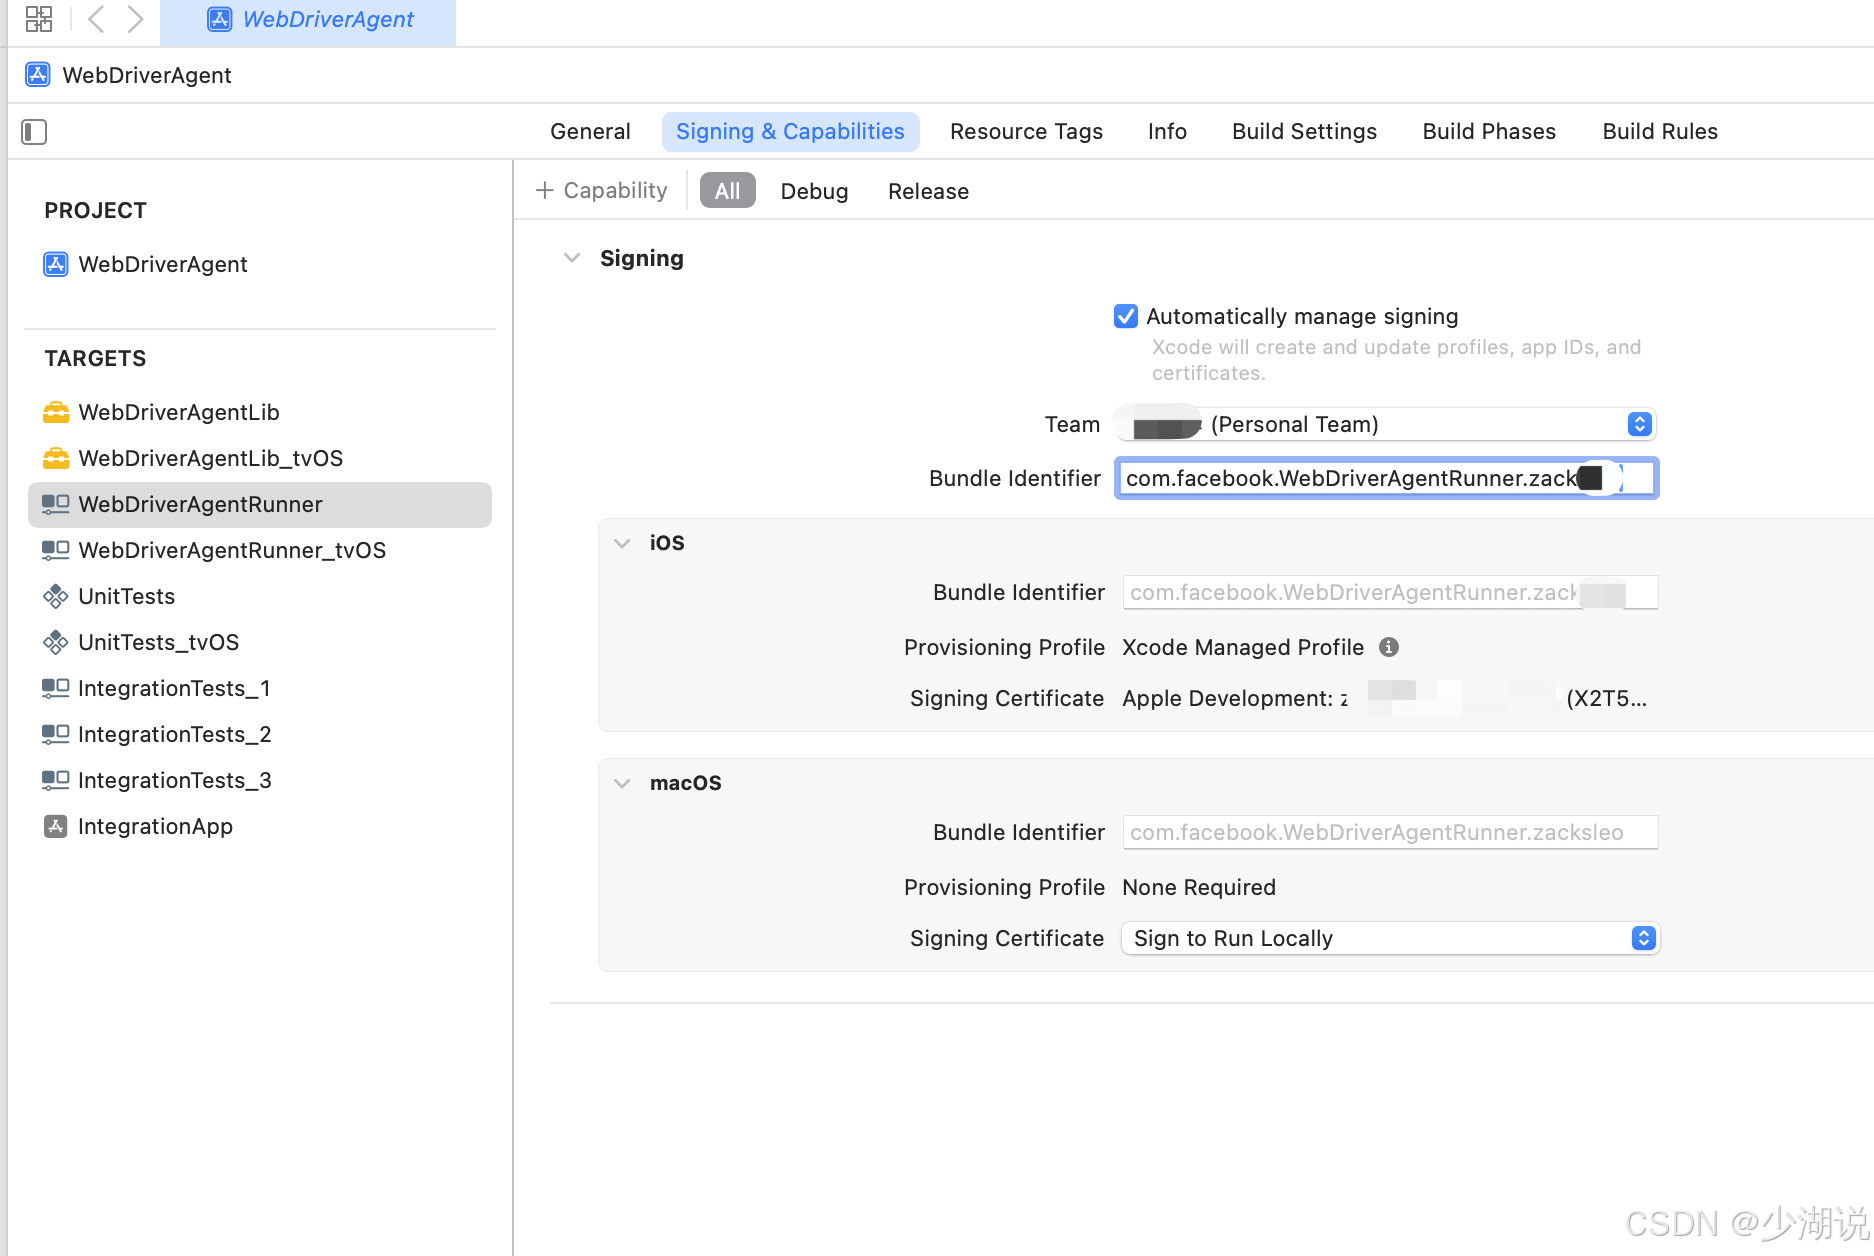Screen dimensions: 1874x1256
Task: Click the main Bundle Identifier field
Action: point(1387,478)
